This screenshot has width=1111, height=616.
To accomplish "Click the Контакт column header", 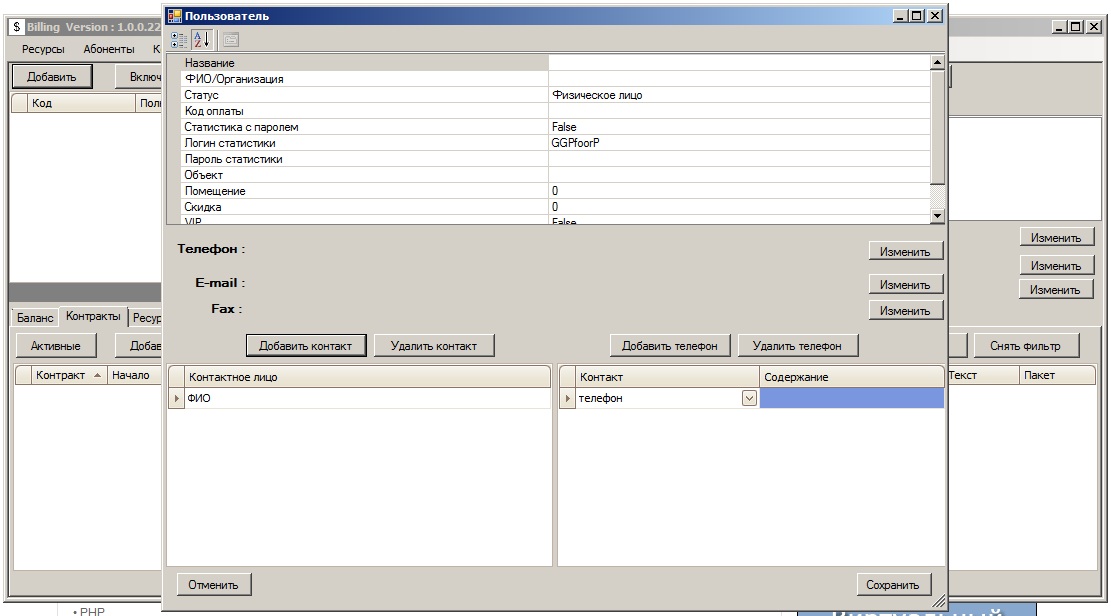I will tap(667, 377).
